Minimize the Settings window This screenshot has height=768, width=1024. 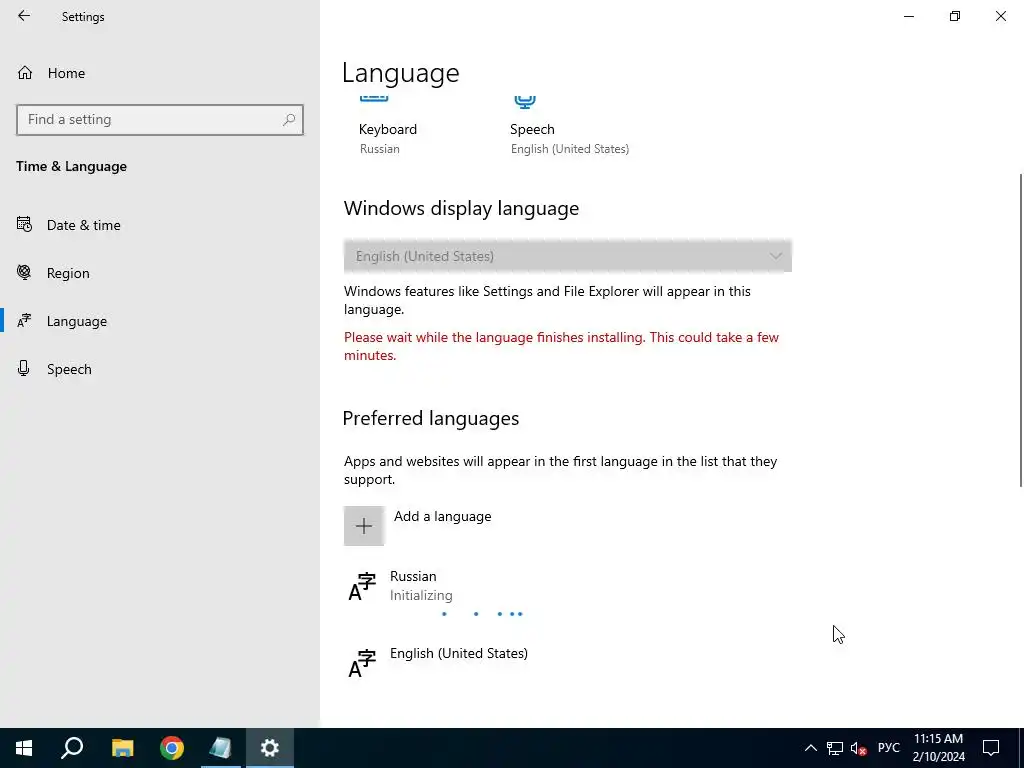click(908, 16)
